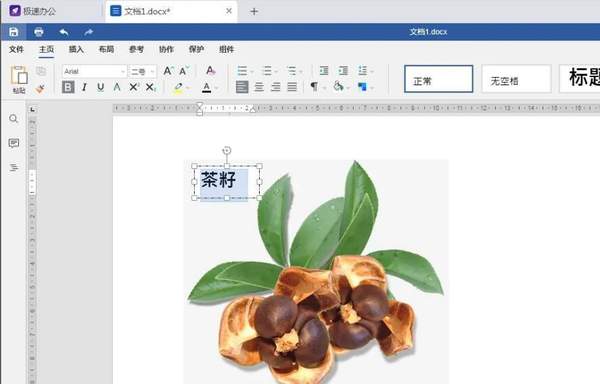Select the format painter brush icon
Screen dimensions: 600x384
pos(40,89)
